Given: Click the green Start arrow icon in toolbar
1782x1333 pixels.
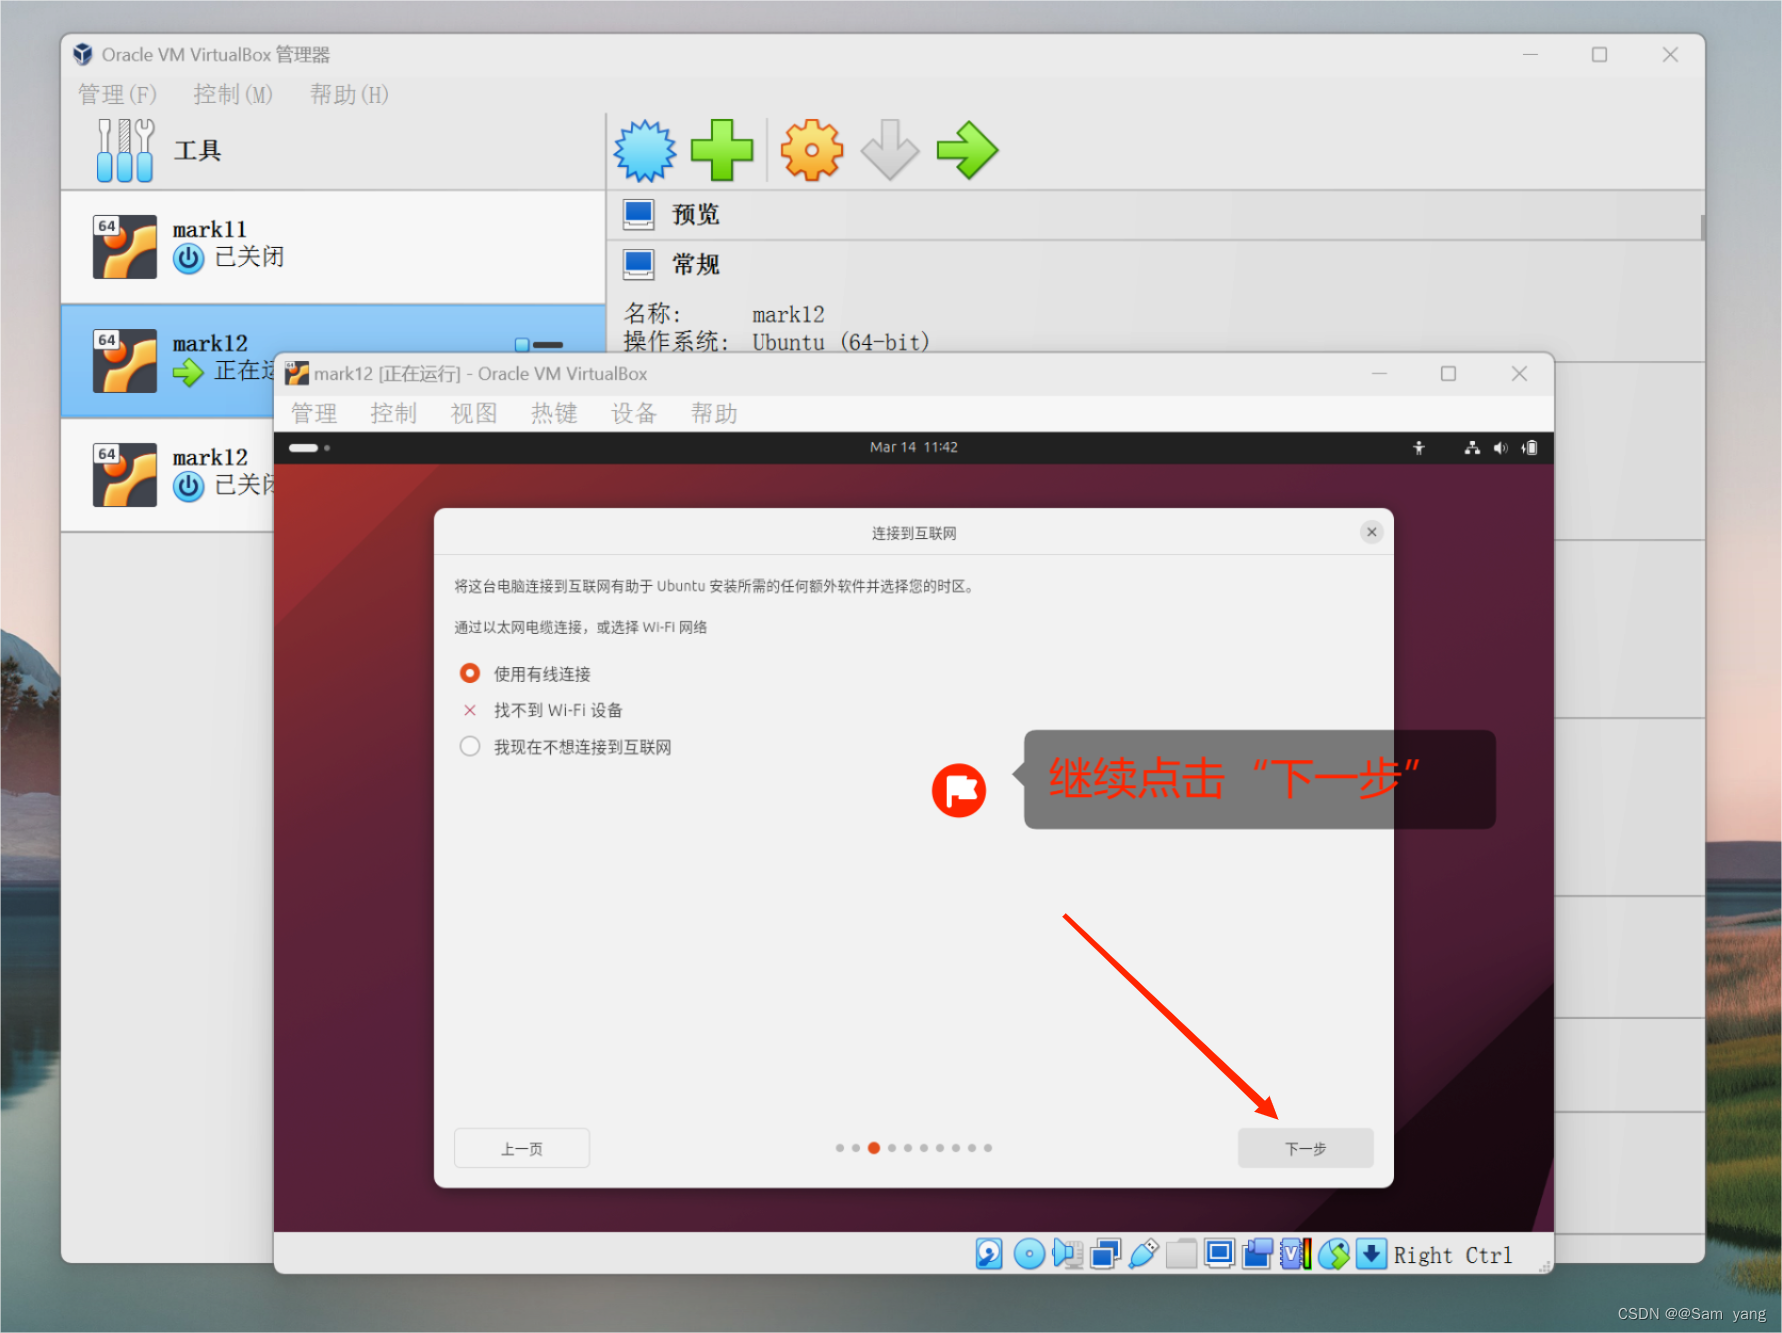Looking at the screenshot, I should (x=967, y=150).
